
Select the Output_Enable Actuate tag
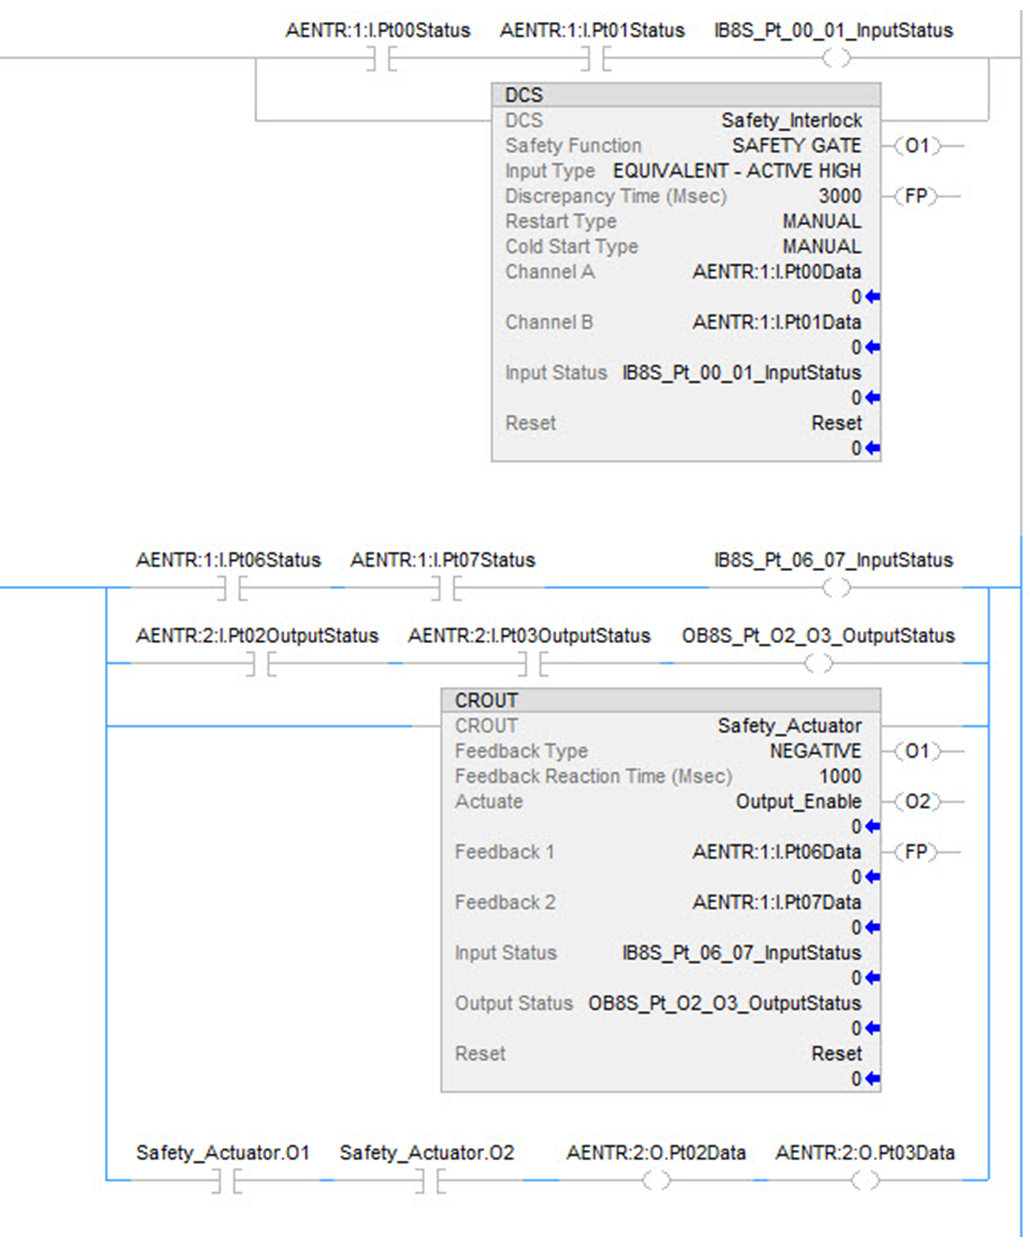pyautogui.click(x=798, y=802)
